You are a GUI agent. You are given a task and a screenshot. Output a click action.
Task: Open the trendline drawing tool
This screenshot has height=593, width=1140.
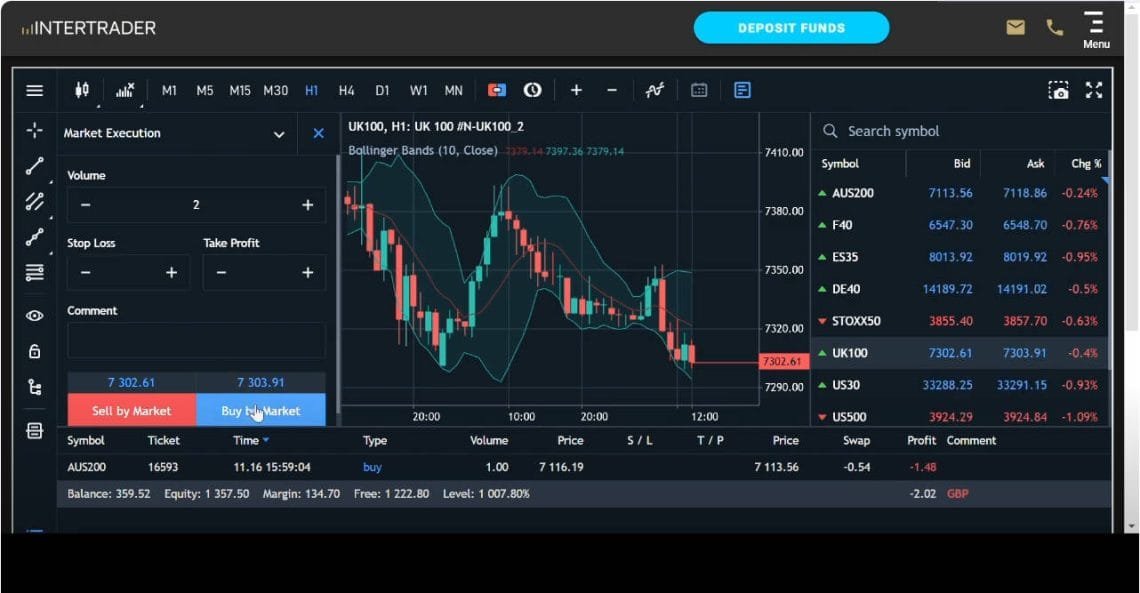[34, 165]
